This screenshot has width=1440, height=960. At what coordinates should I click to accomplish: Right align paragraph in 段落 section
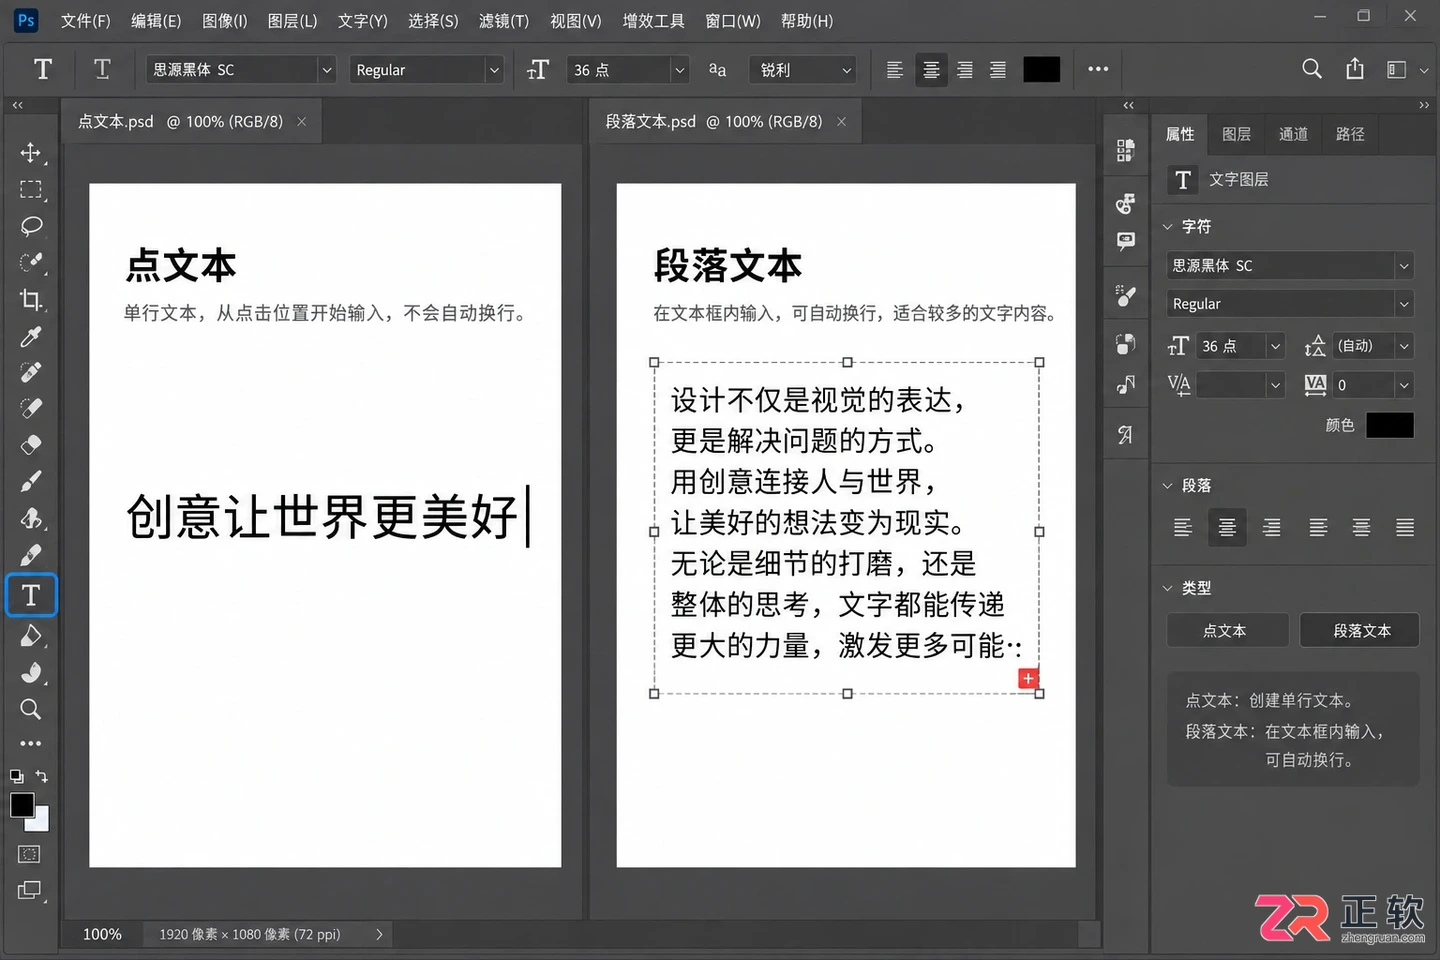[x=1272, y=527]
